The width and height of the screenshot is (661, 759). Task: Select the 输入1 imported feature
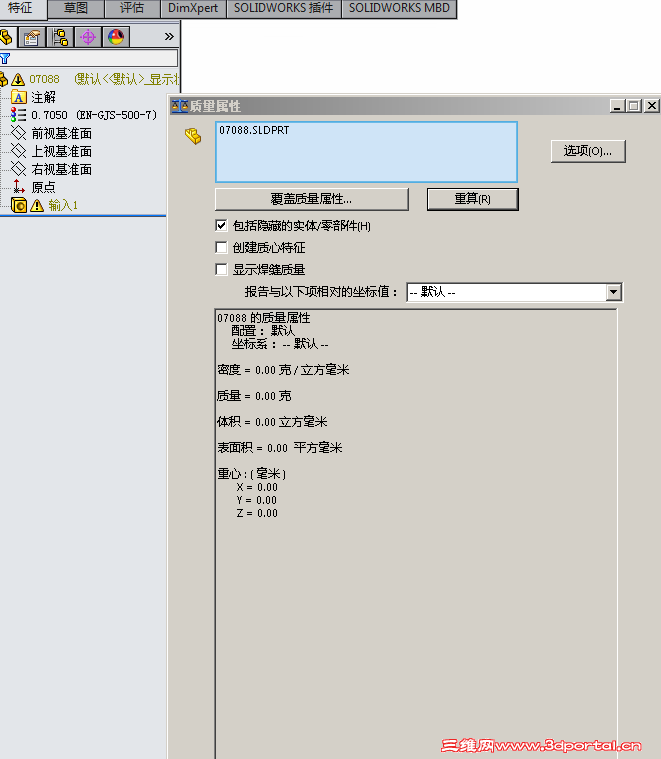point(63,205)
